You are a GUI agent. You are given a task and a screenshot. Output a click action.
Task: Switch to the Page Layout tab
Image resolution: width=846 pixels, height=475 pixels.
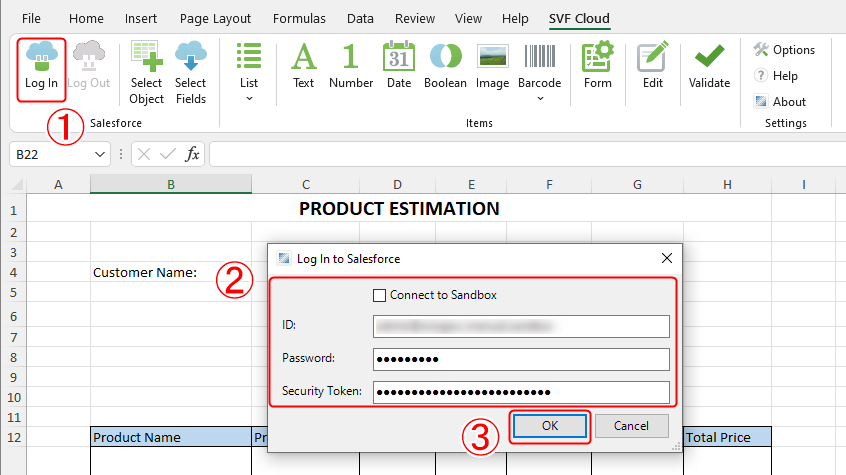(215, 18)
